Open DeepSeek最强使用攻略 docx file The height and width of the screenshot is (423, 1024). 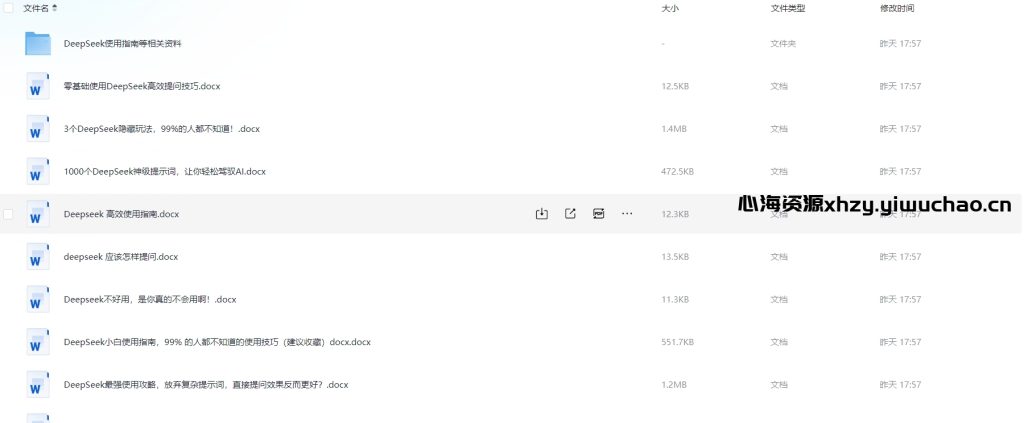(206, 385)
